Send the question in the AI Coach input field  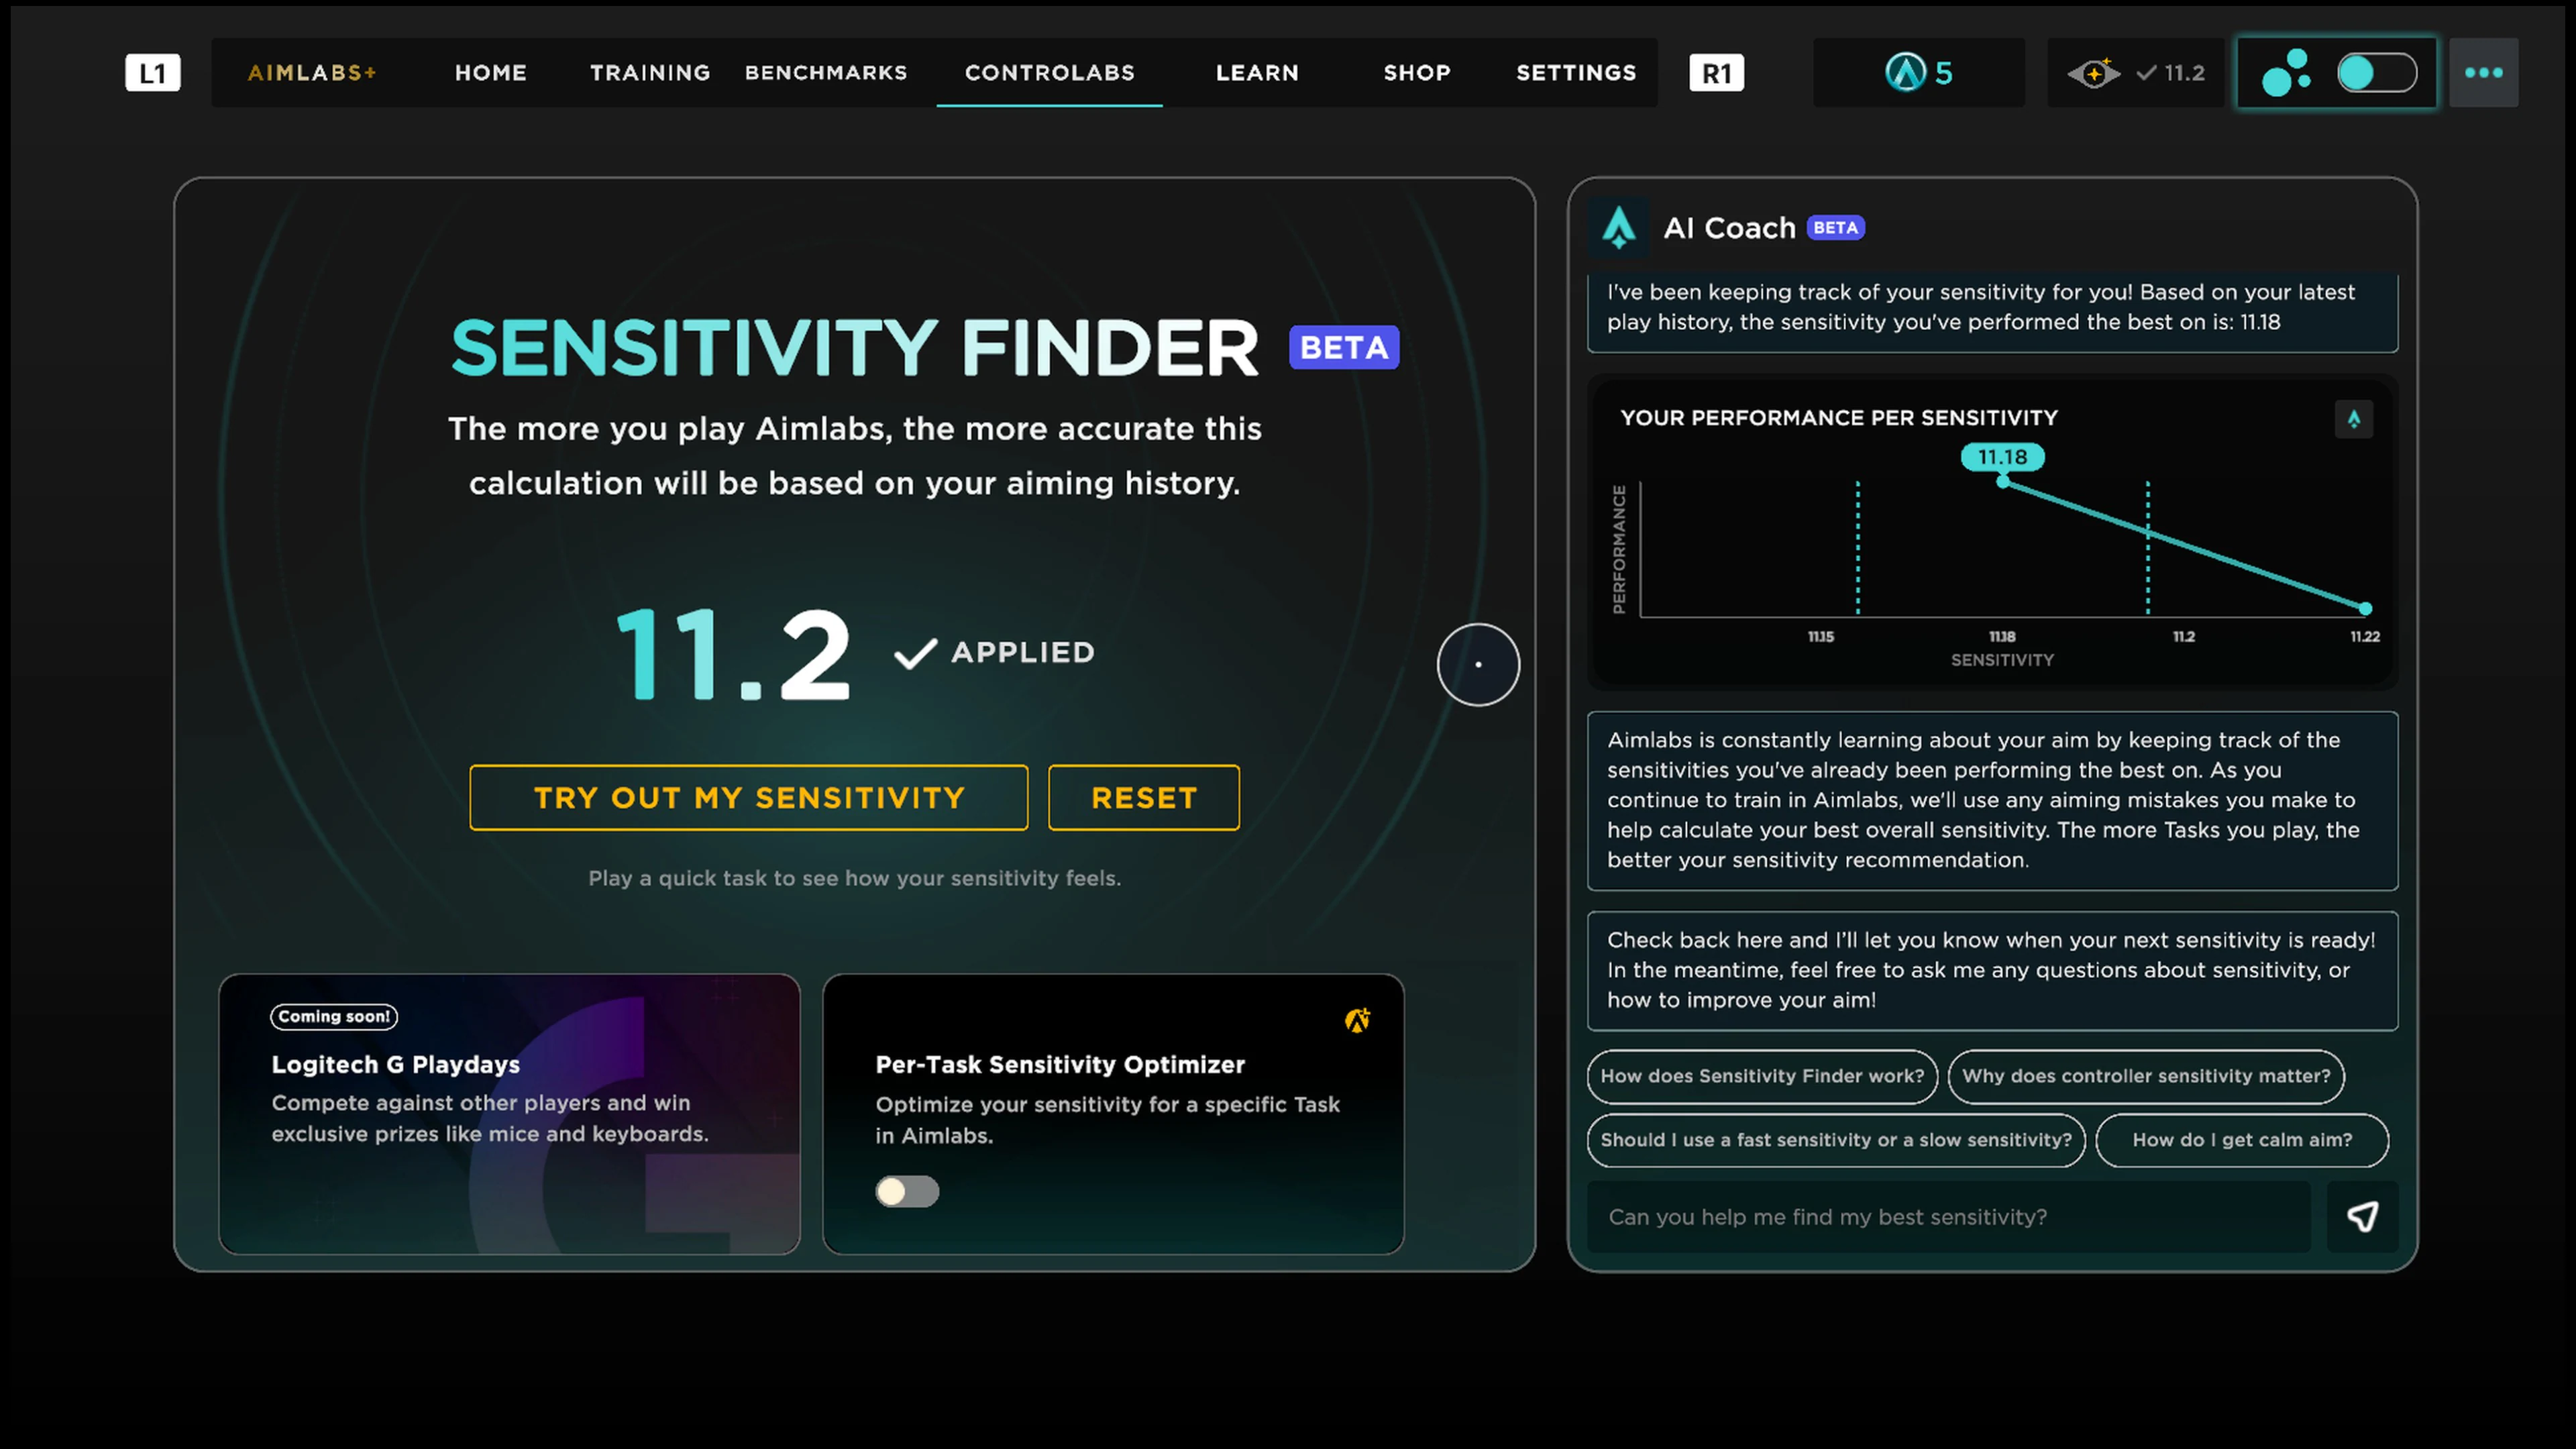[2363, 1217]
